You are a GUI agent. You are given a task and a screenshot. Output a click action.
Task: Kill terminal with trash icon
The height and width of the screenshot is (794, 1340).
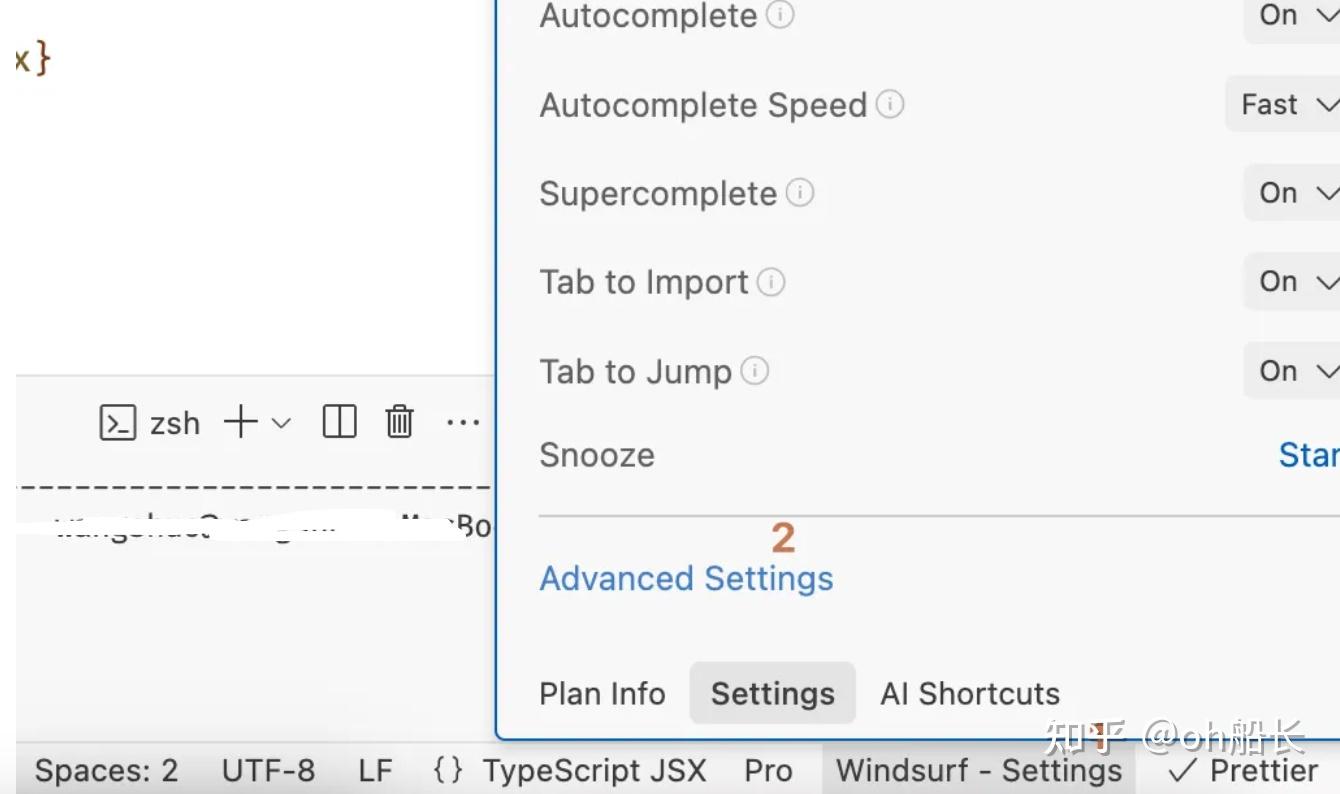pyautogui.click(x=399, y=423)
